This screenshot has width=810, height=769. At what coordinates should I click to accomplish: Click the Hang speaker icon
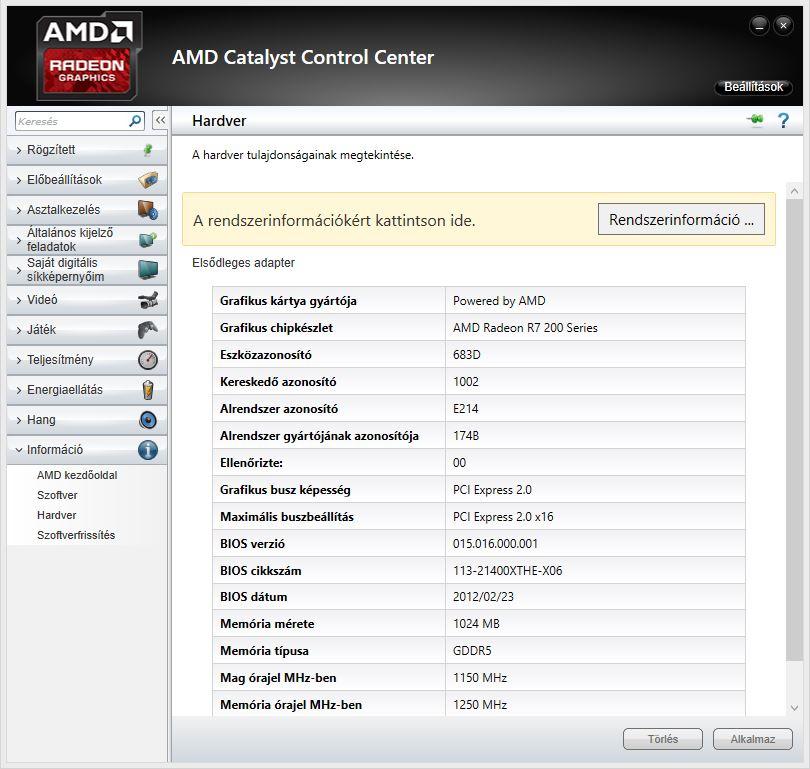(x=148, y=419)
